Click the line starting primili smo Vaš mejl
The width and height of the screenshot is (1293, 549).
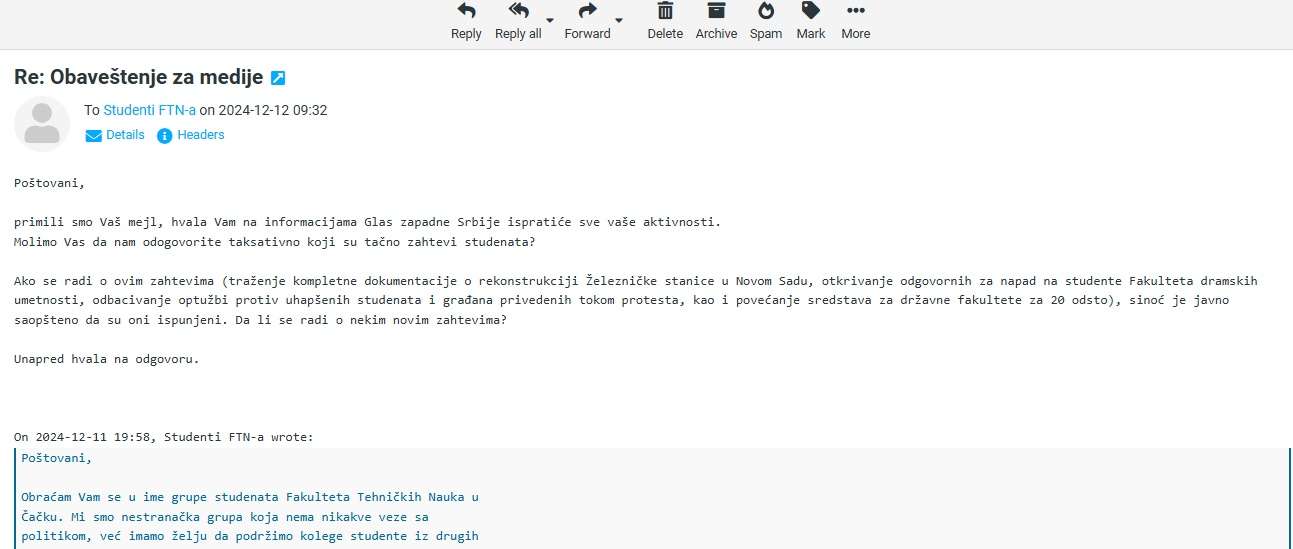click(367, 222)
